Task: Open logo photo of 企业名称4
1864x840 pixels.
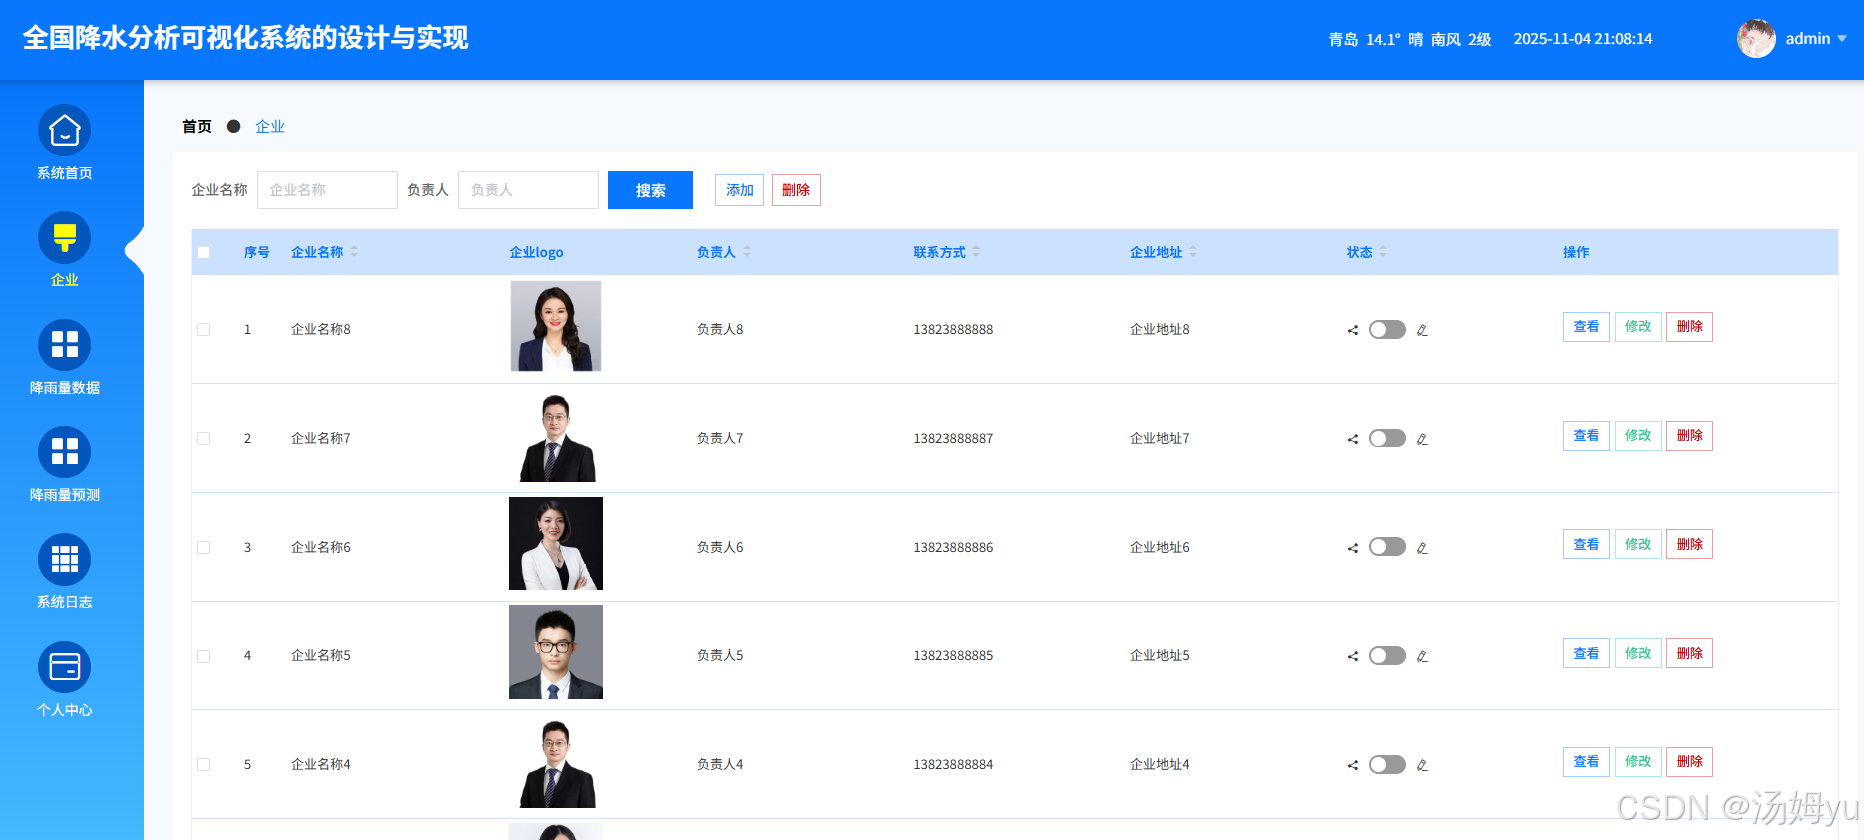Action: coord(556,763)
